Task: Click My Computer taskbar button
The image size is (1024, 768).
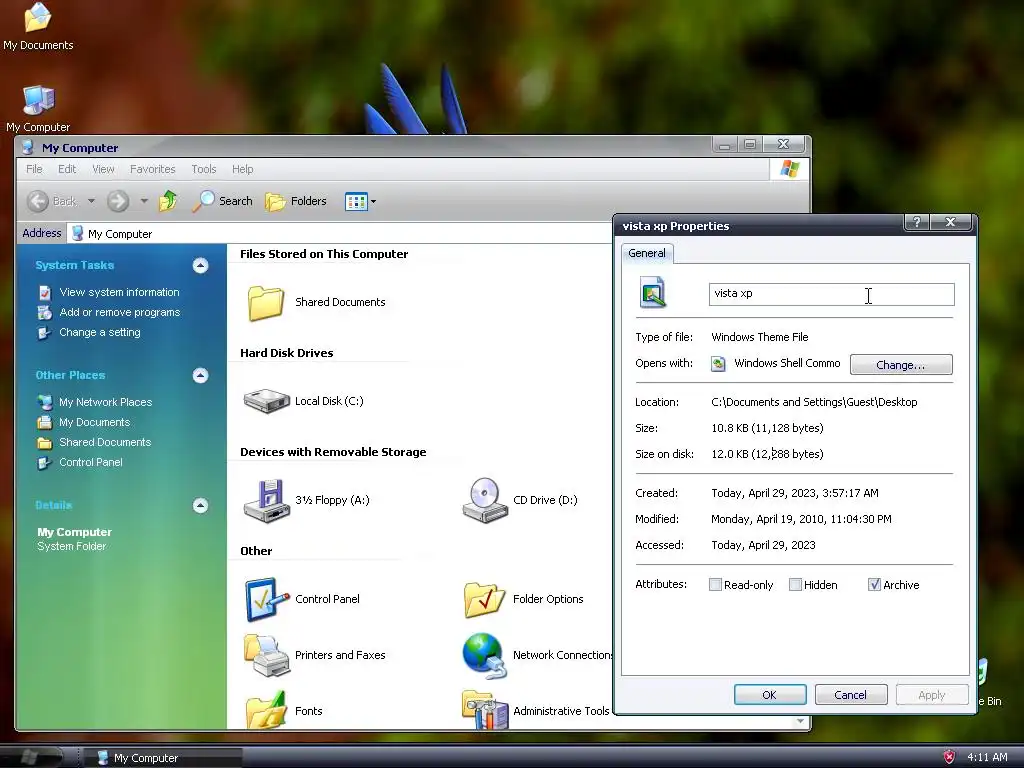Action: pos(163,758)
